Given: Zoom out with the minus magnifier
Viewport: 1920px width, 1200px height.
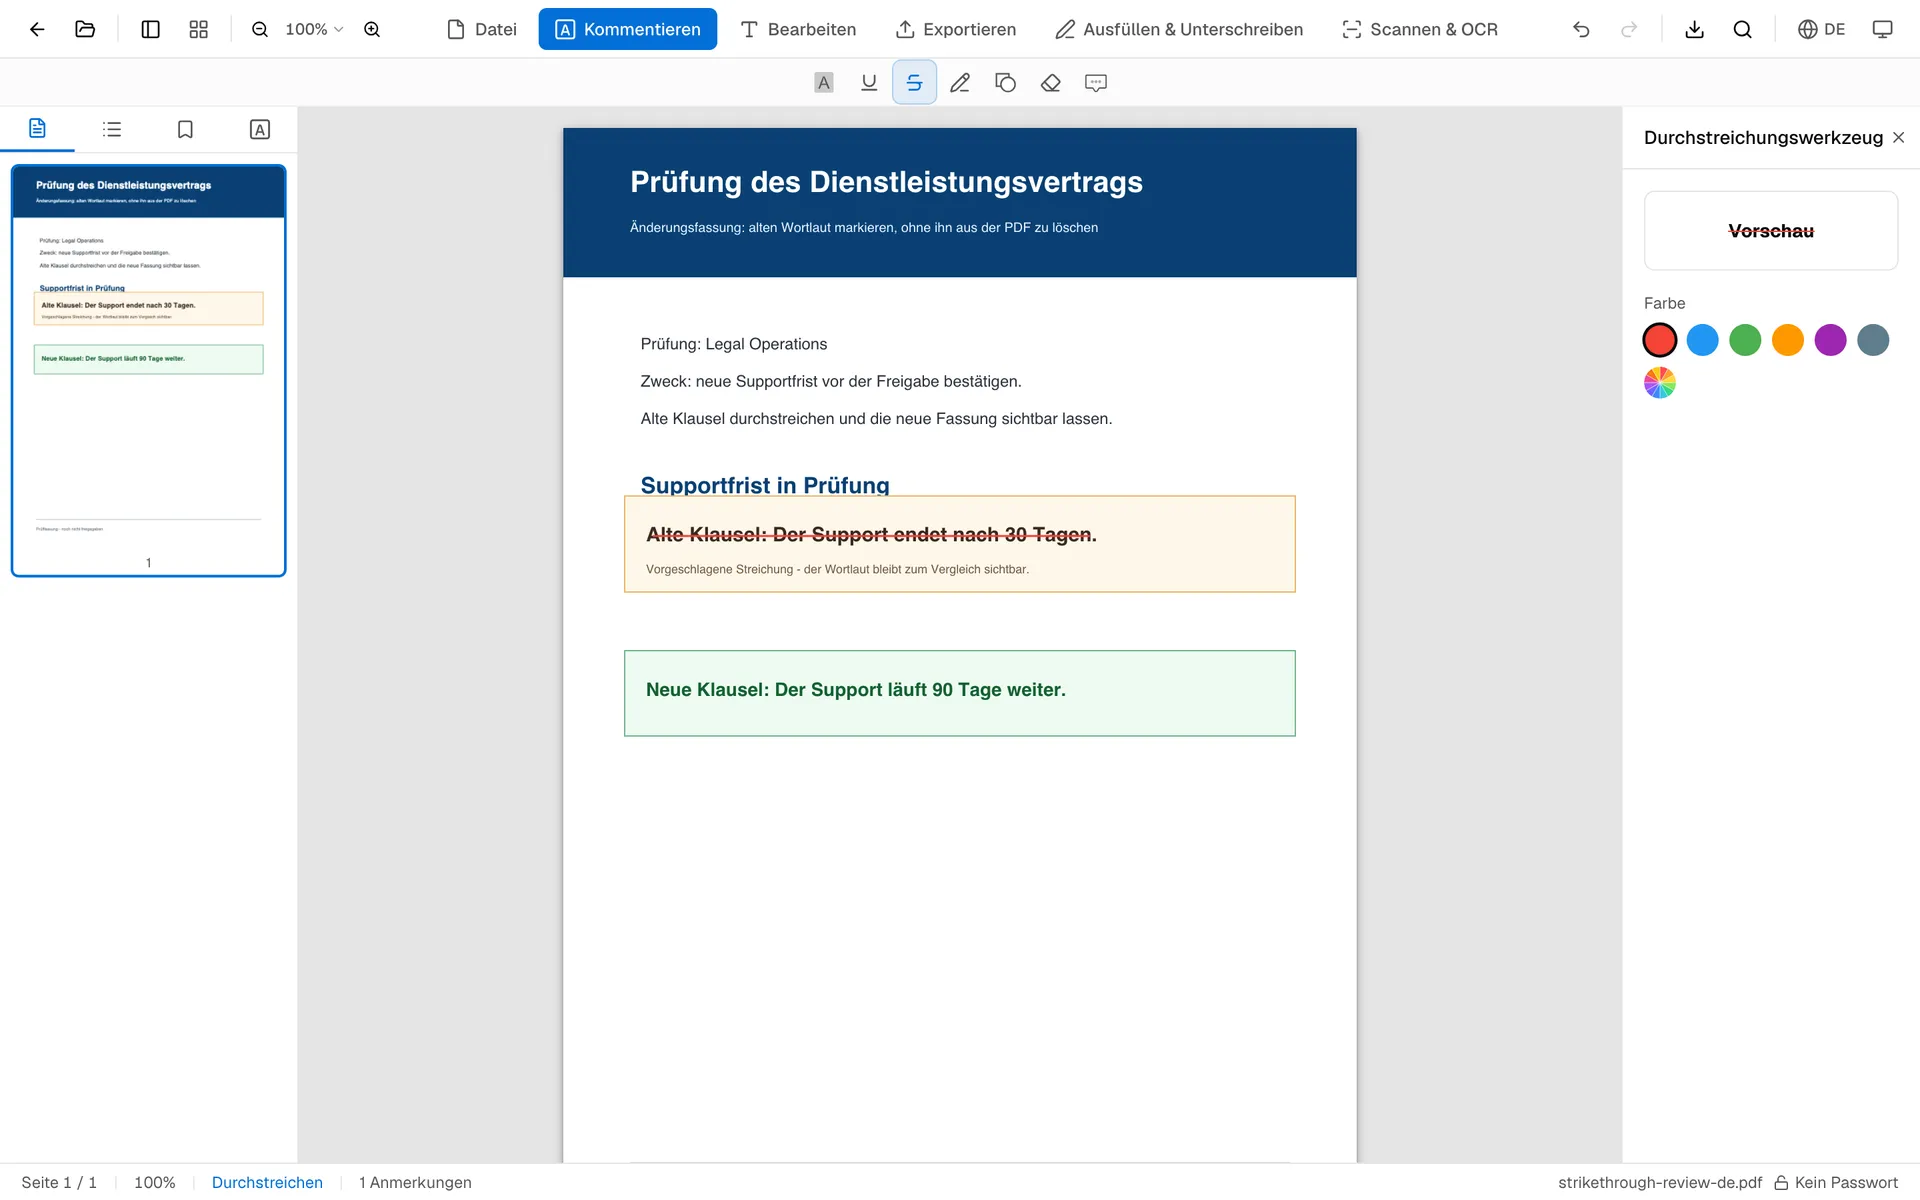Looking at the screenshot, I should coord(260,29).
